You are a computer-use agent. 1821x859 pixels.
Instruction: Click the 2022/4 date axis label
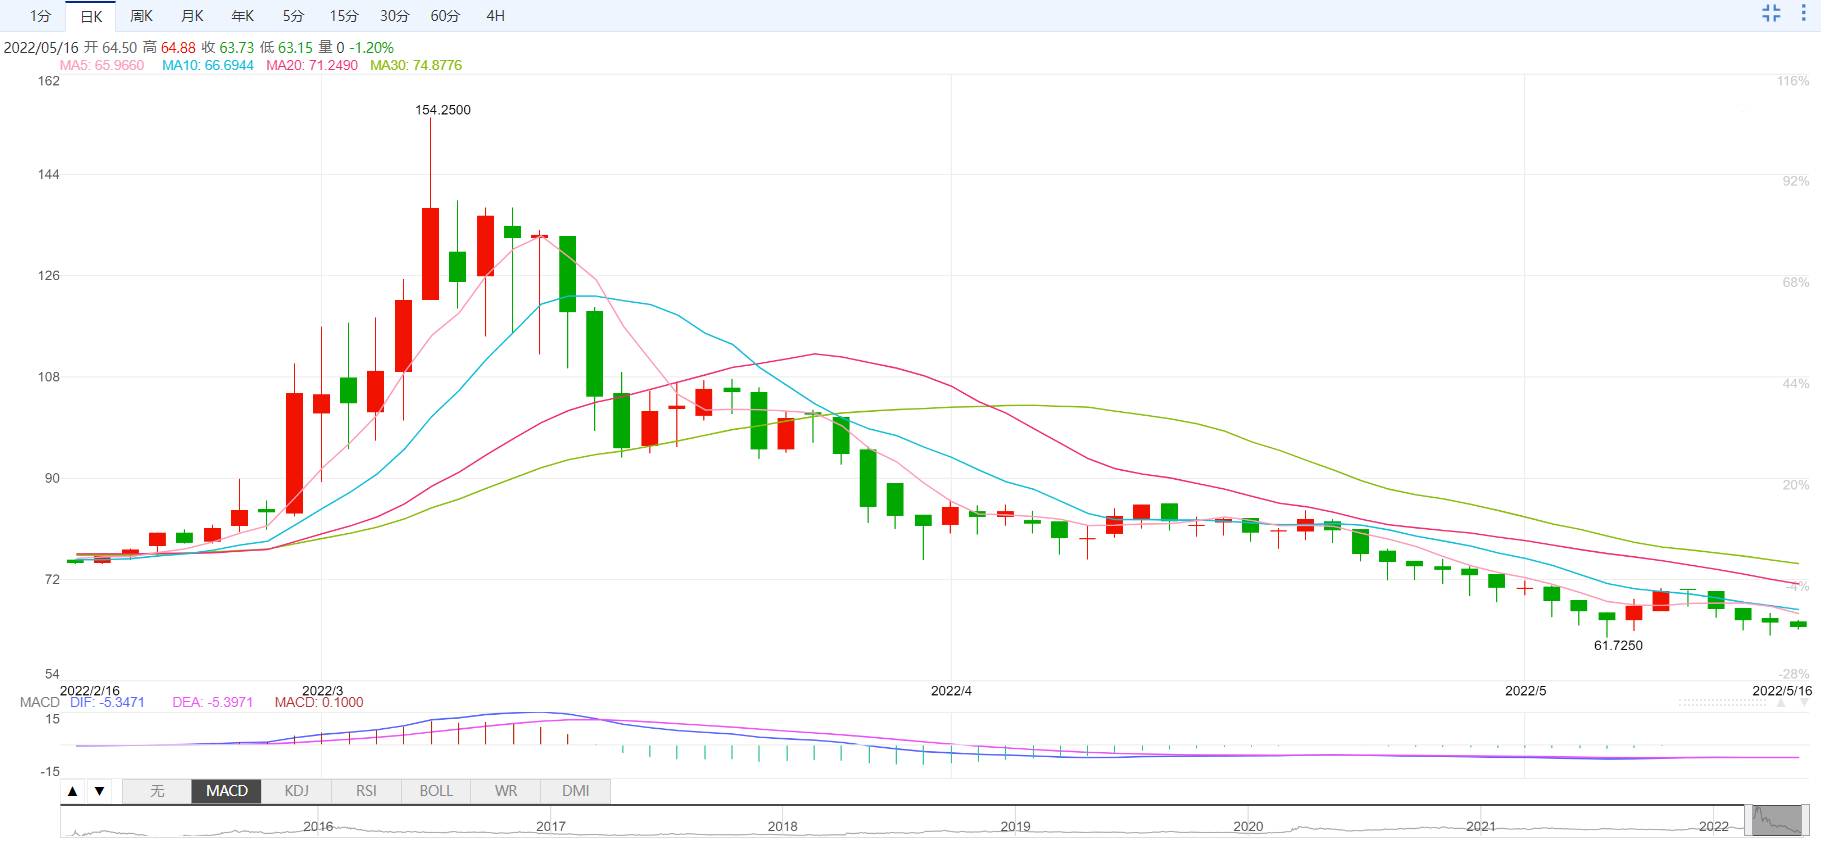pos(951,691)
